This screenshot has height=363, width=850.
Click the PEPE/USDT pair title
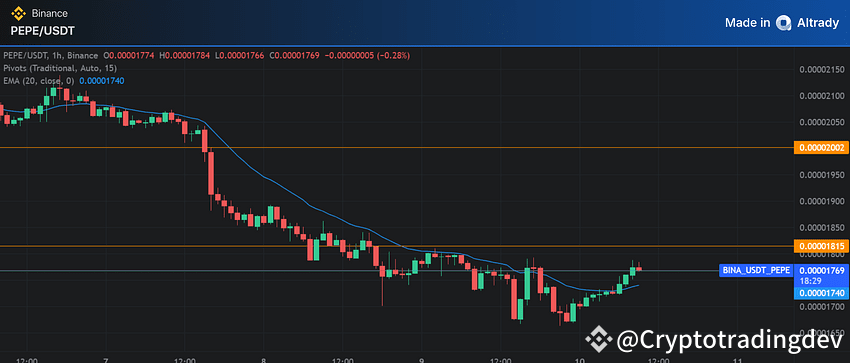(43, 31)
